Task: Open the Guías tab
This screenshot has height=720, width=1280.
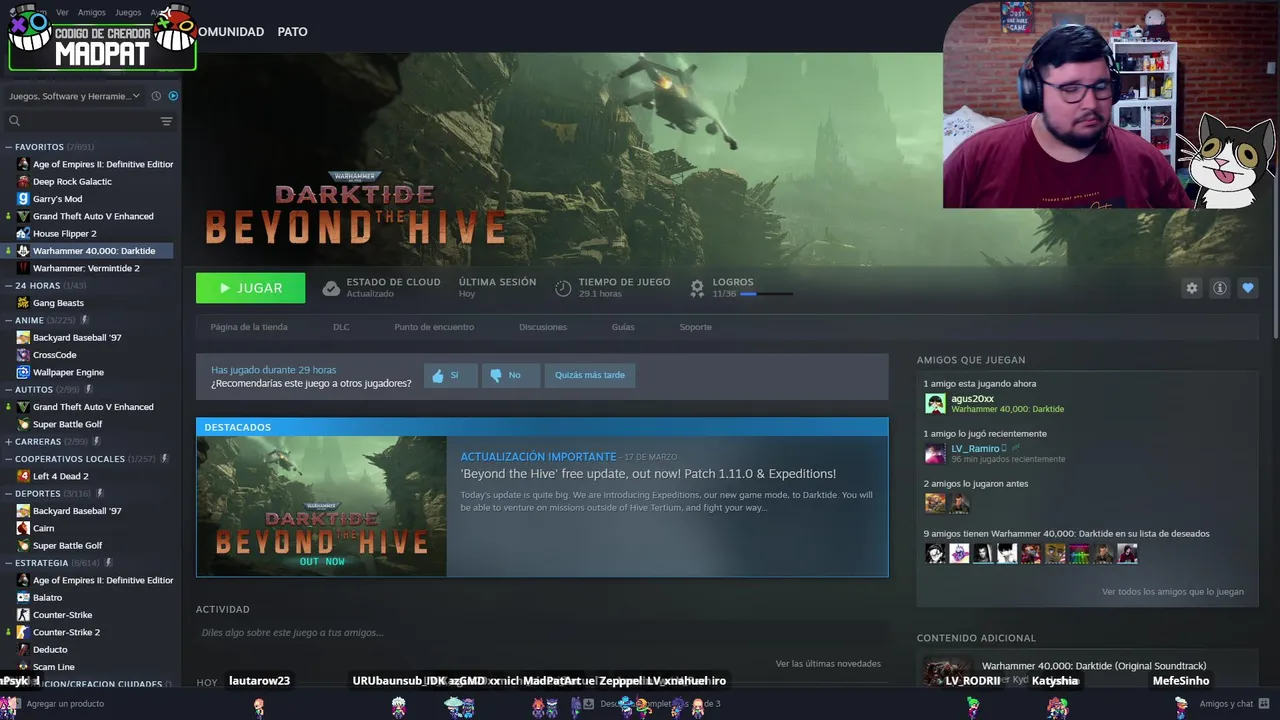Action: pyautogui.click(x=623, y=327)
